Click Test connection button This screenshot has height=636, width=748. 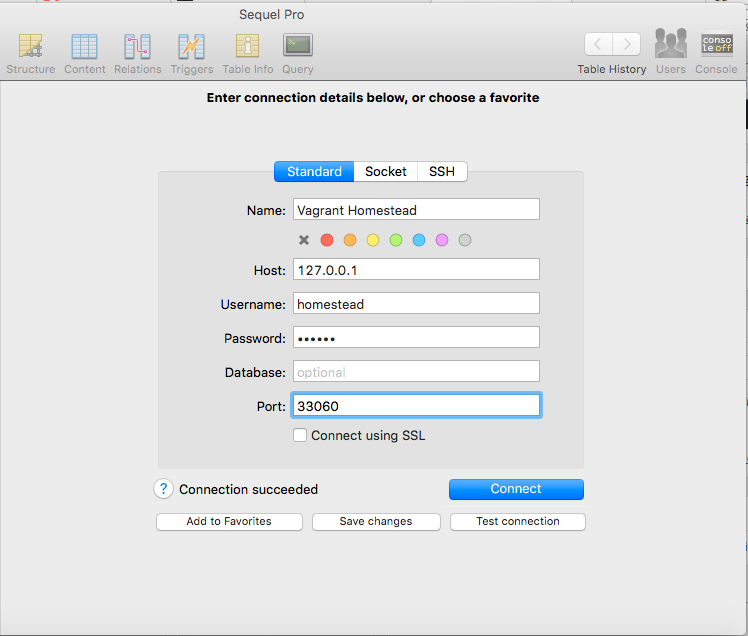tap(518, 521)
